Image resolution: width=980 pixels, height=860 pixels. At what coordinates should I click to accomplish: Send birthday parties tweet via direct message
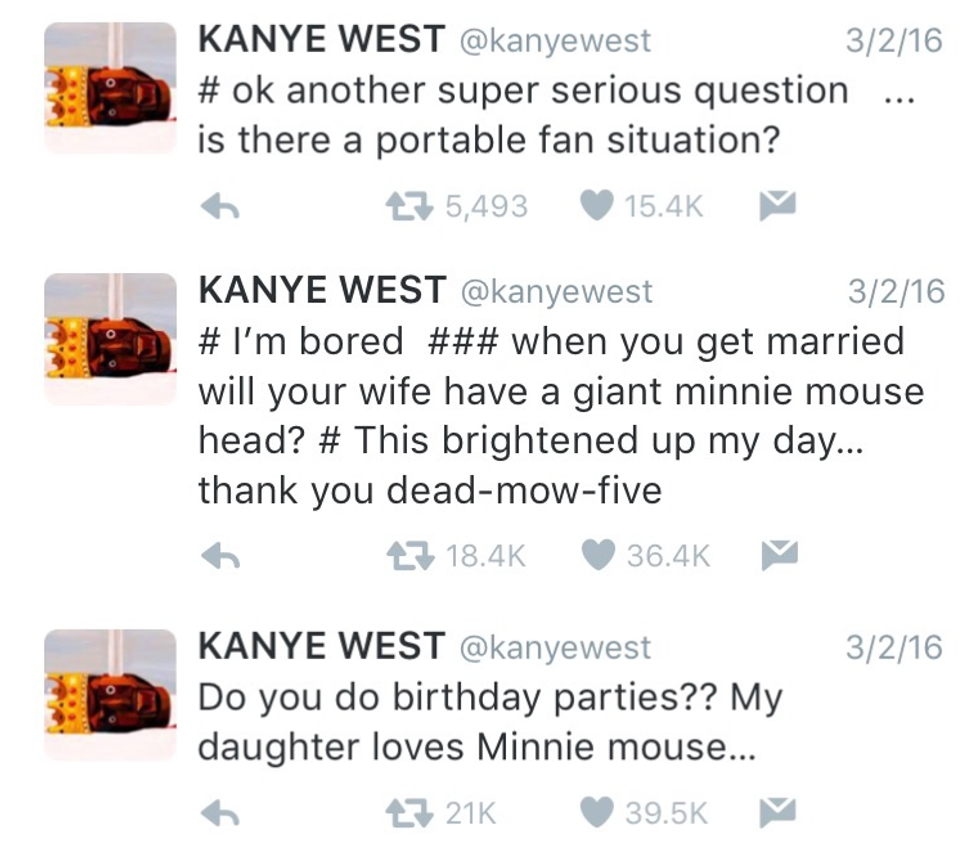tap(777, 813)
